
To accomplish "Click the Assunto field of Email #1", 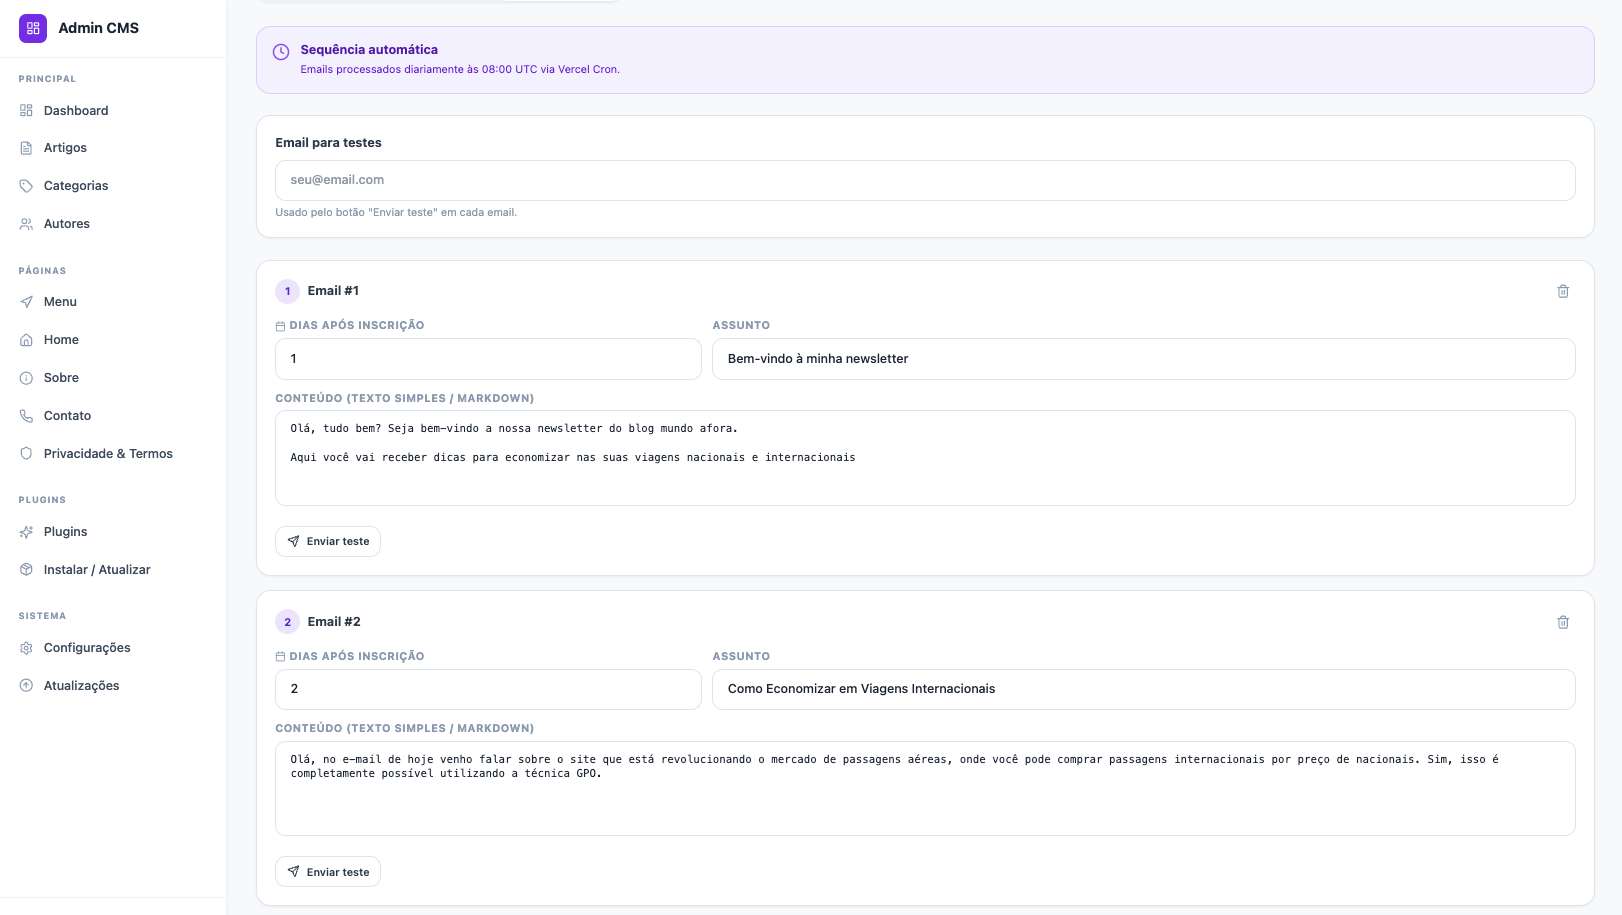I will tap(1144, 359).
